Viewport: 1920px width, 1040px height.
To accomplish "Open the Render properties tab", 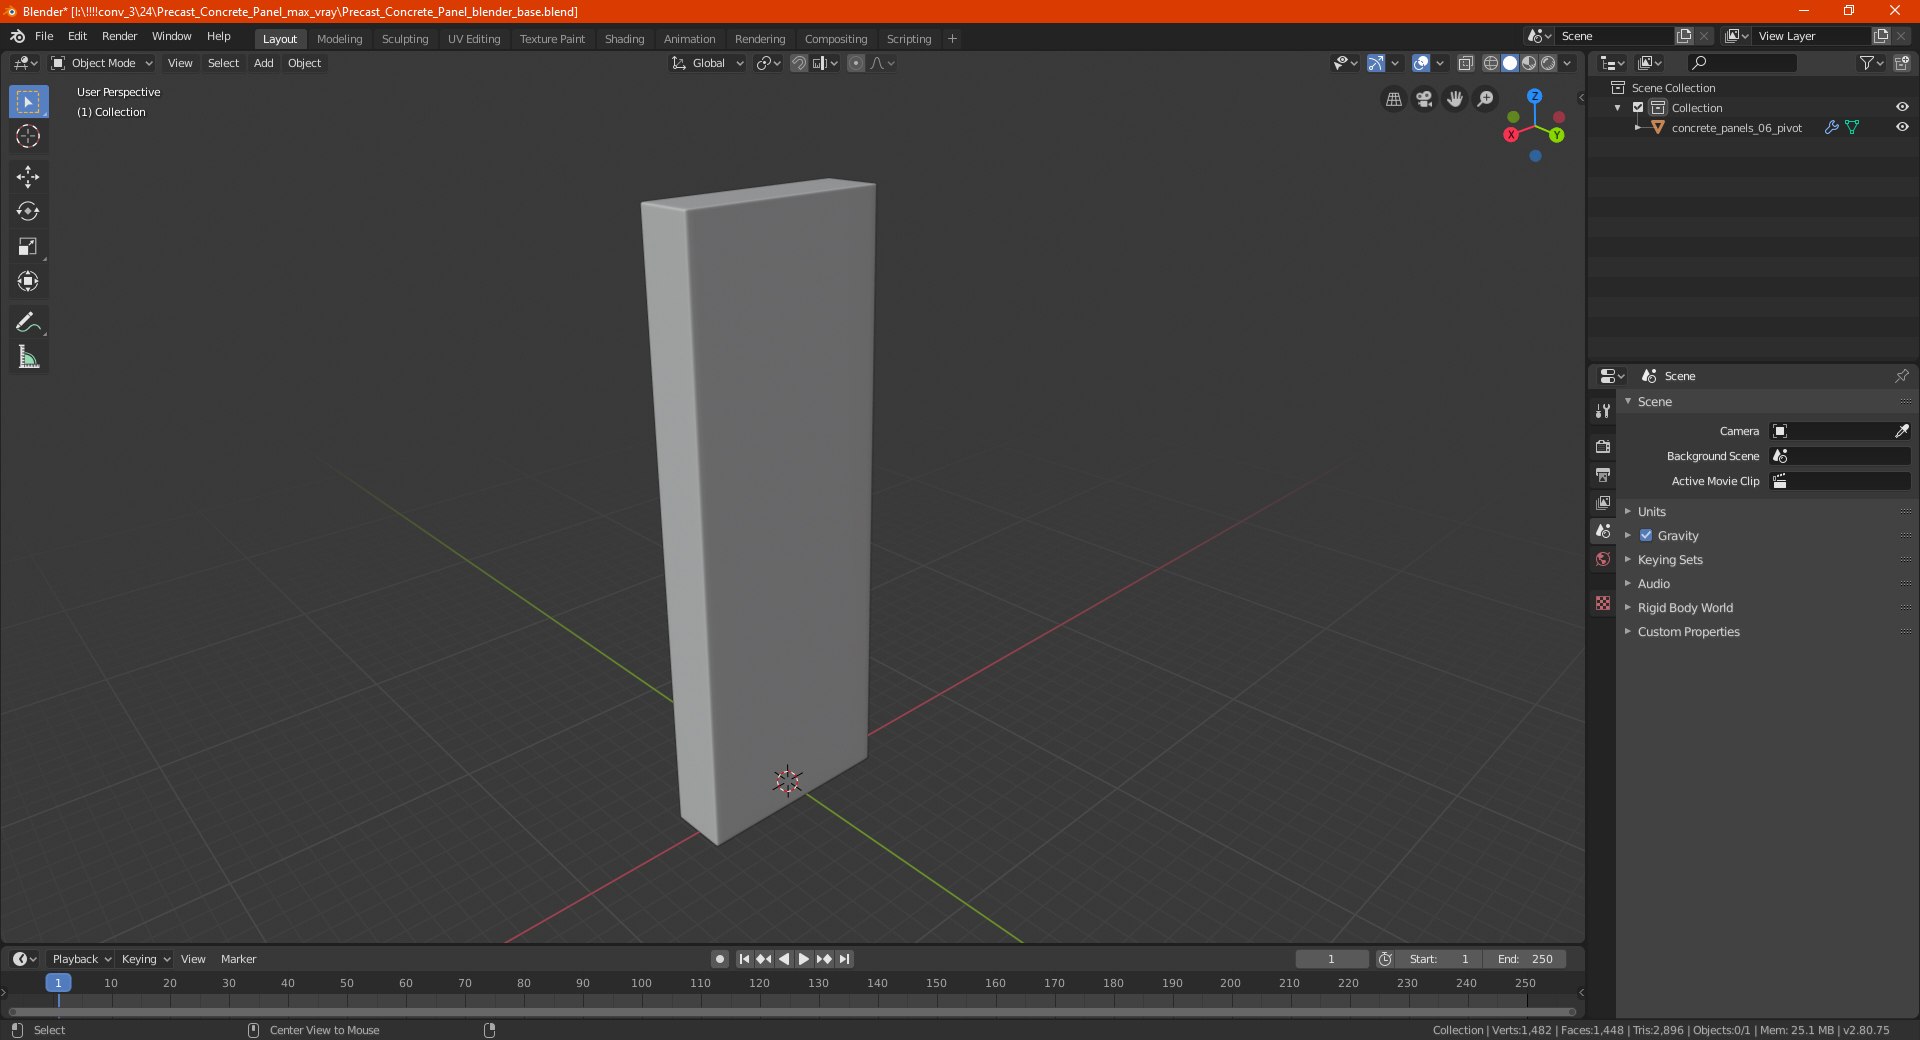I will click(x=1603, y=446).
